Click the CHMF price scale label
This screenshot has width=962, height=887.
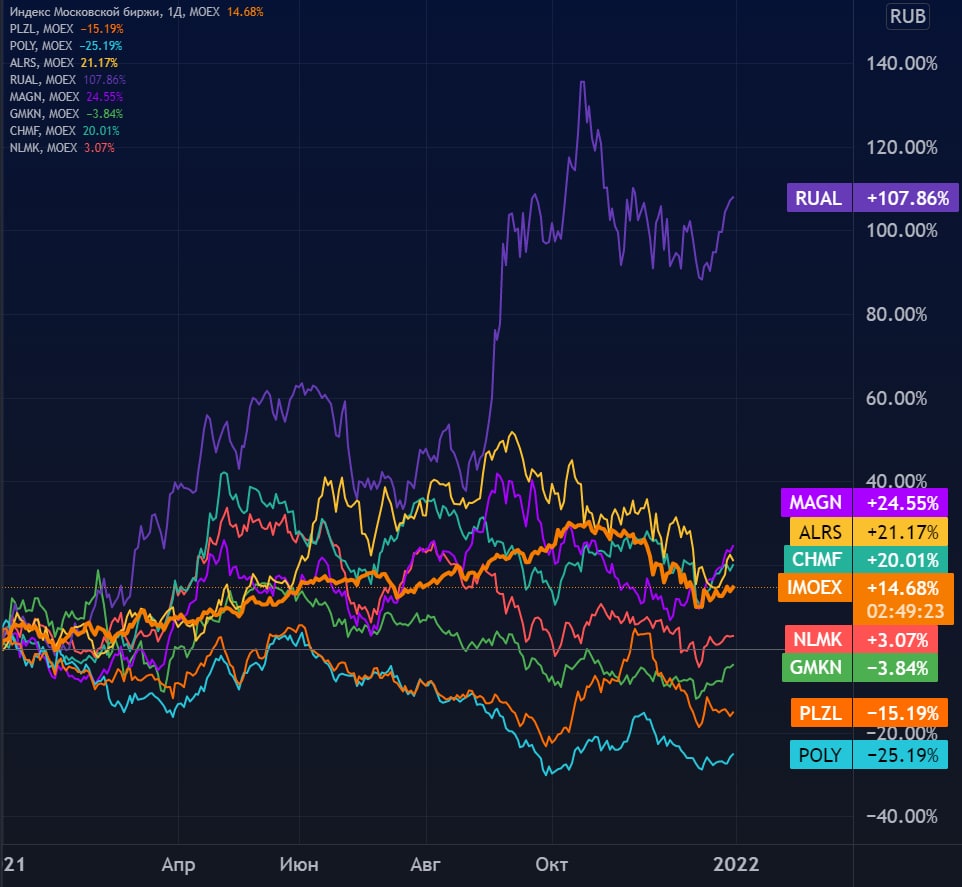click(818, 559)
